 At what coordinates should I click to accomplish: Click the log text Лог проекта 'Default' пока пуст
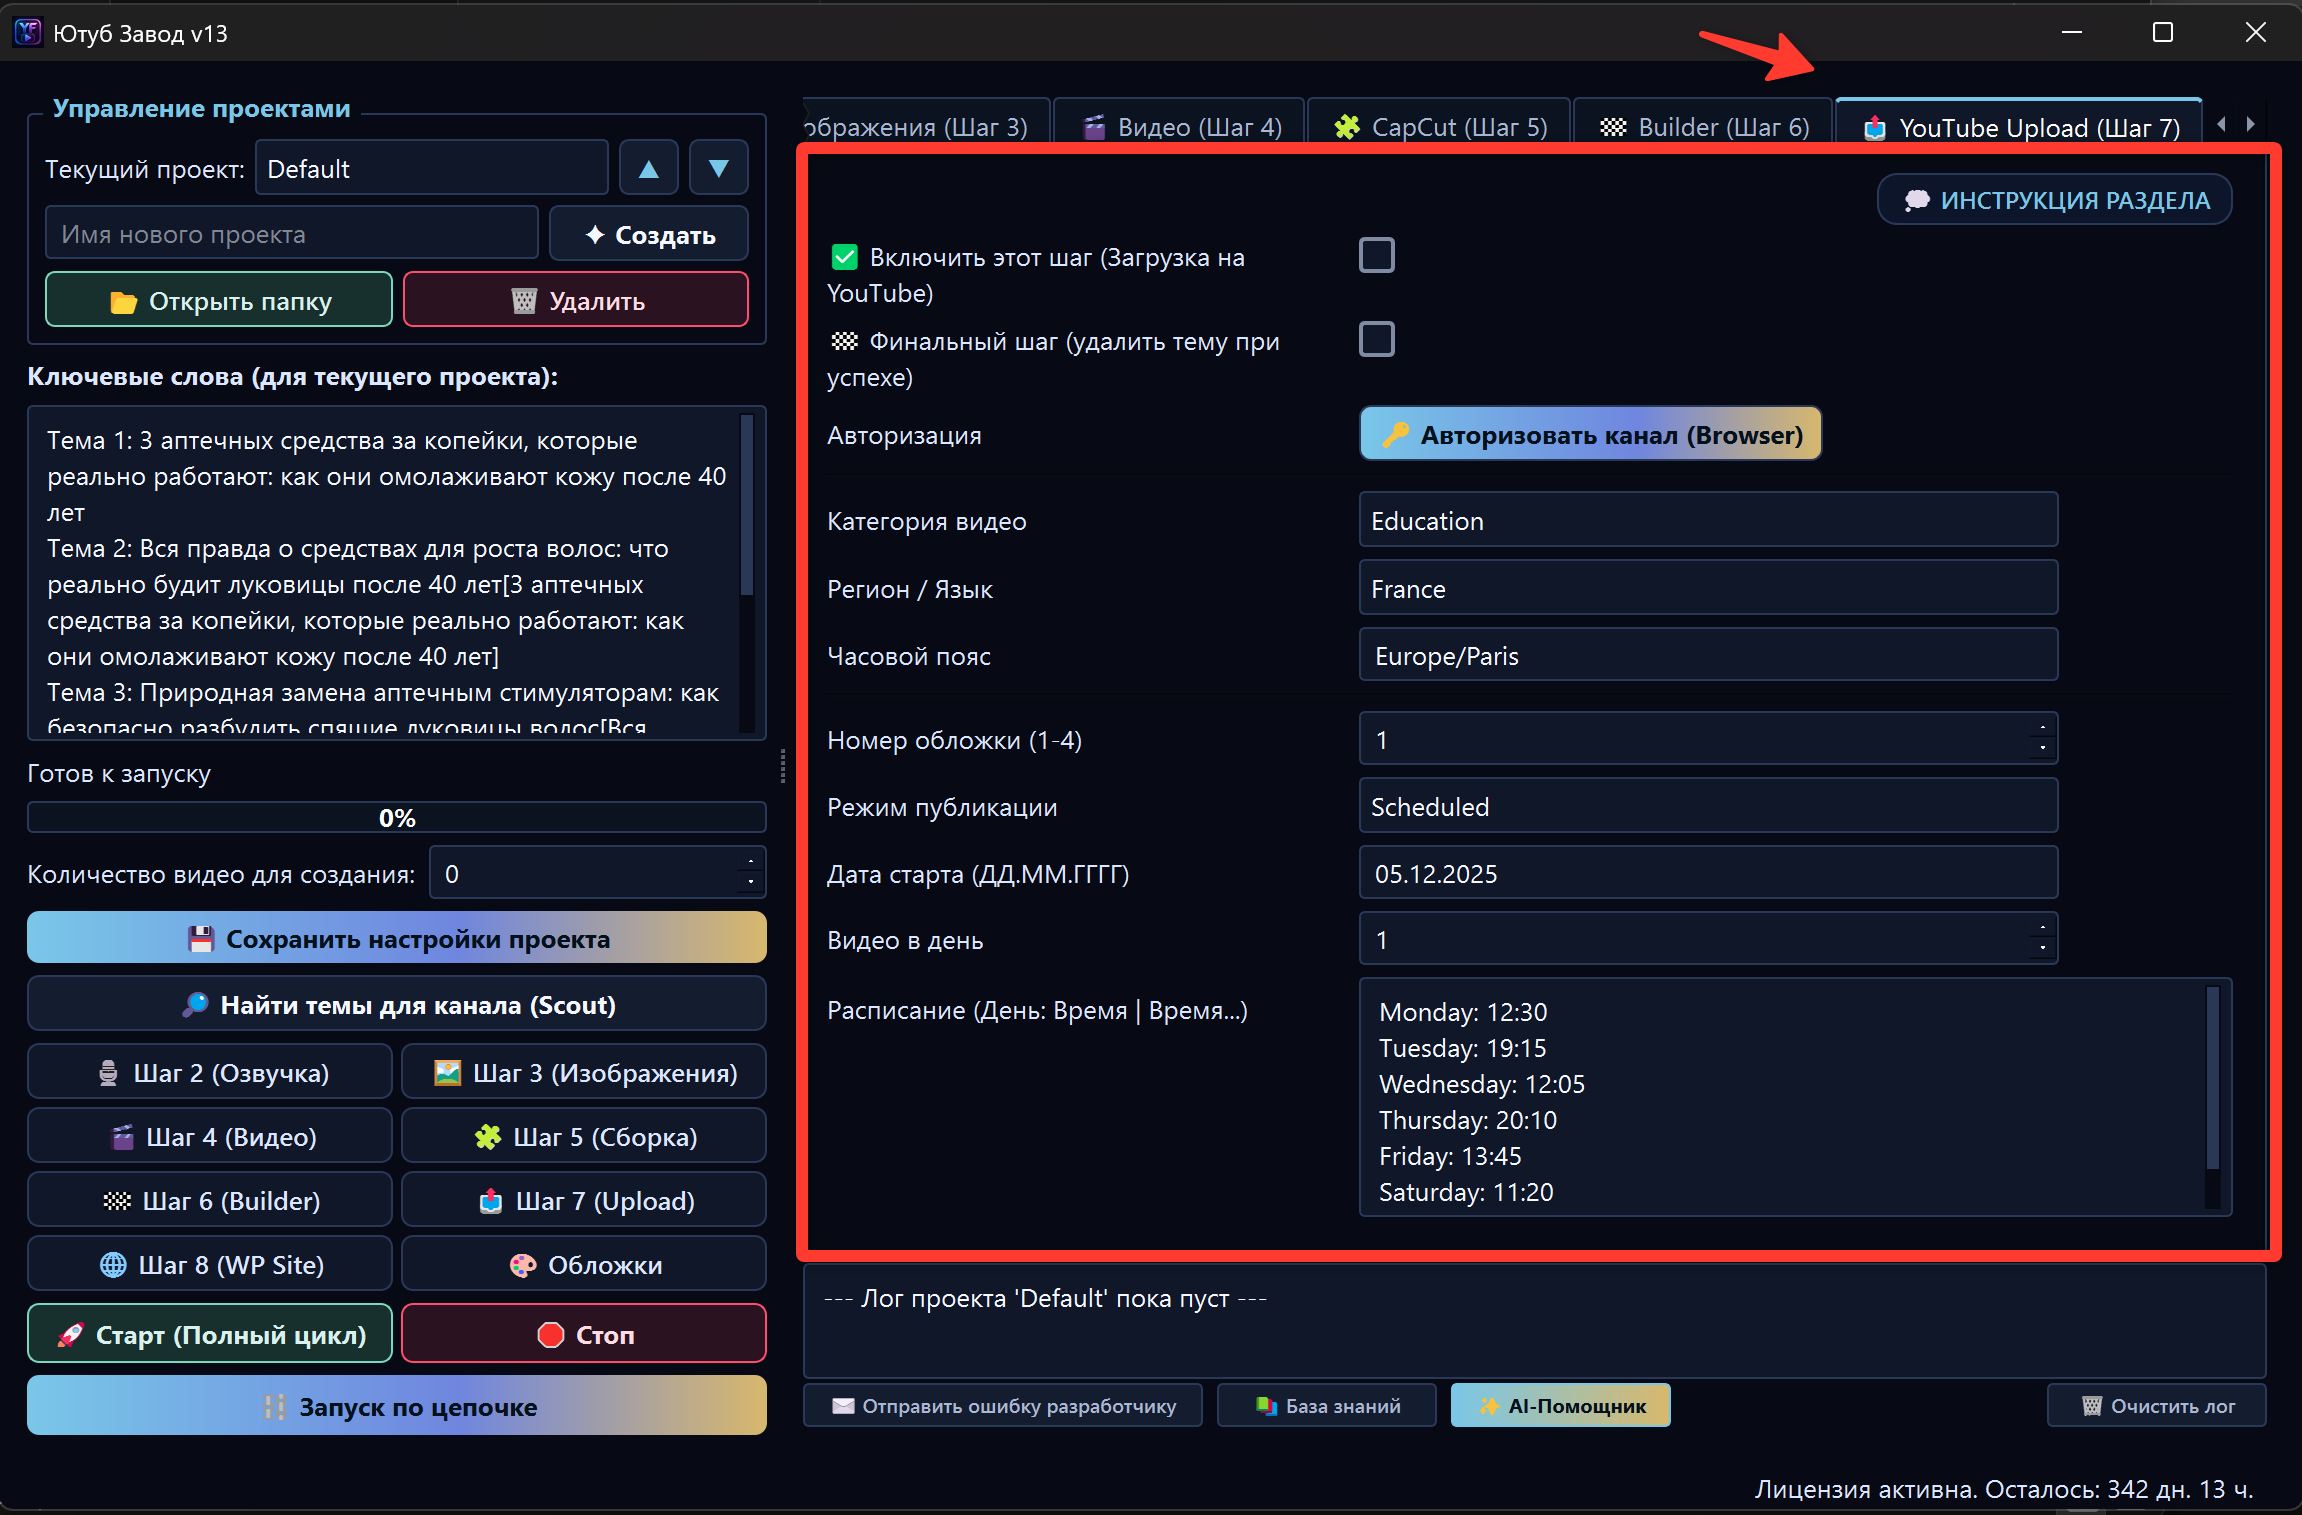click(1045, 1298)
